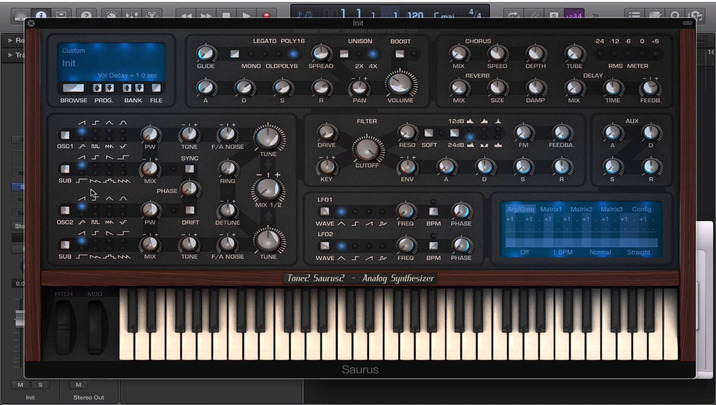Click the OSC2 SUB waveform selector button
Image resolution: width=716 pixels, height=405 pixels.
tap(65, 245)
